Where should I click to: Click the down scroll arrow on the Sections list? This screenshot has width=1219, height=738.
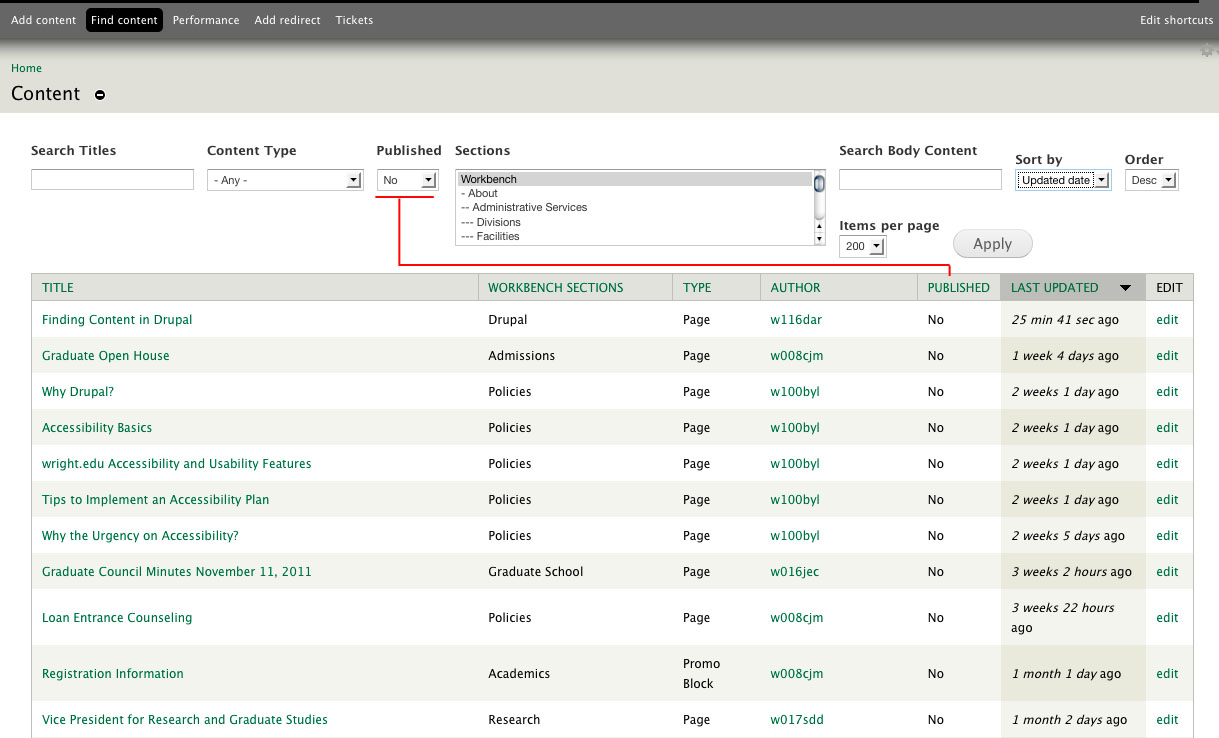click(820, 239)
